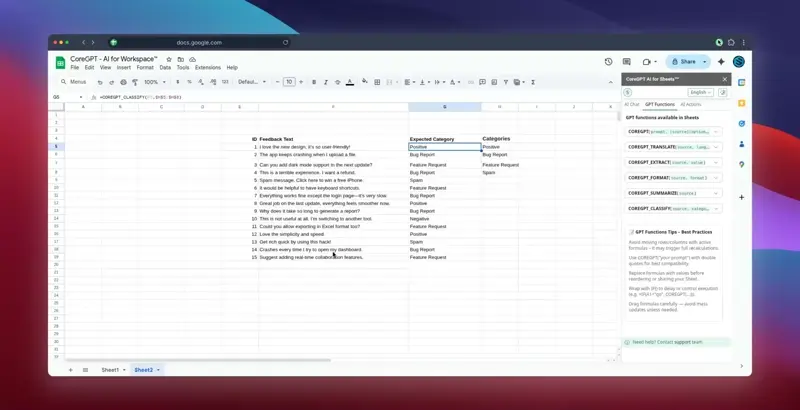The image size is (800, 410).
Task: Open the cell borders tool
Action: [x=377, y=82]
